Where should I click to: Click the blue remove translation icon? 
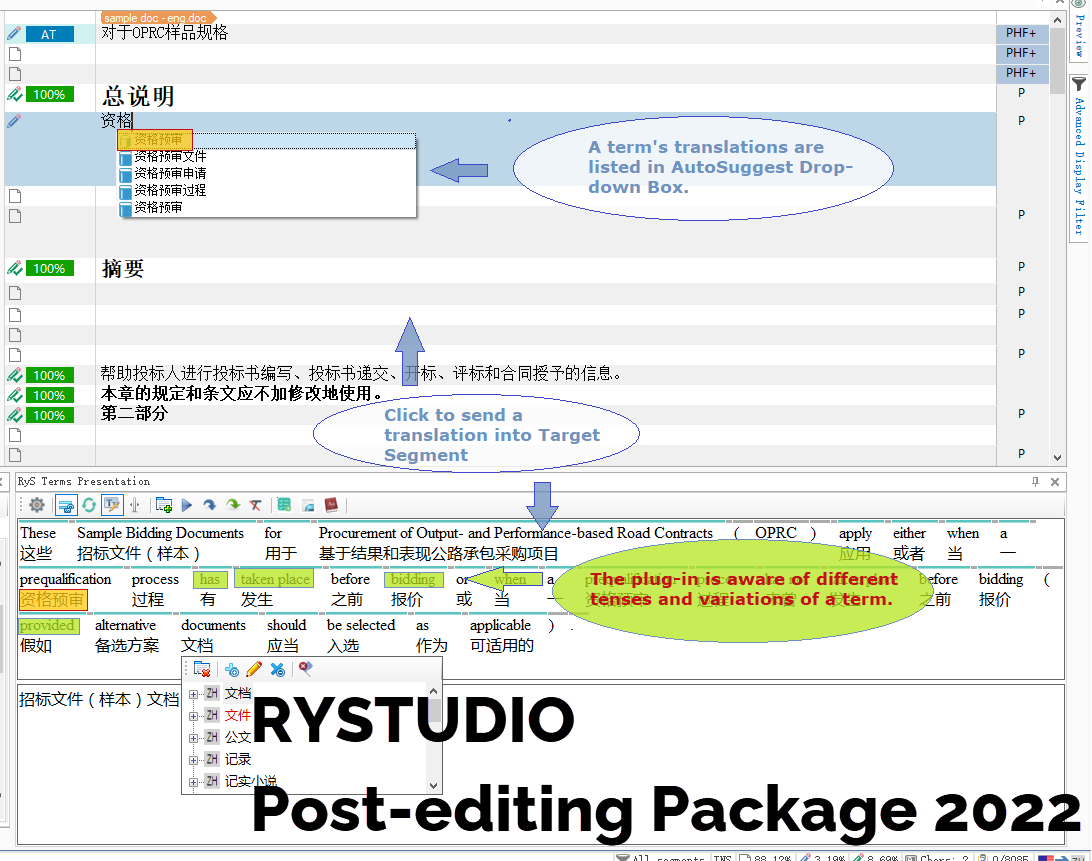point(277,669)
